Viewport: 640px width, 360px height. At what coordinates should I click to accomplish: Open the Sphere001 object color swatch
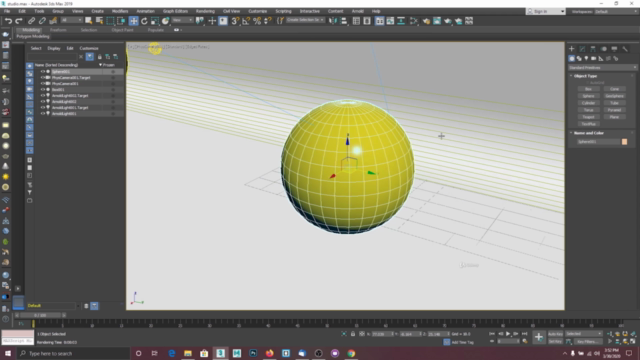624,142
